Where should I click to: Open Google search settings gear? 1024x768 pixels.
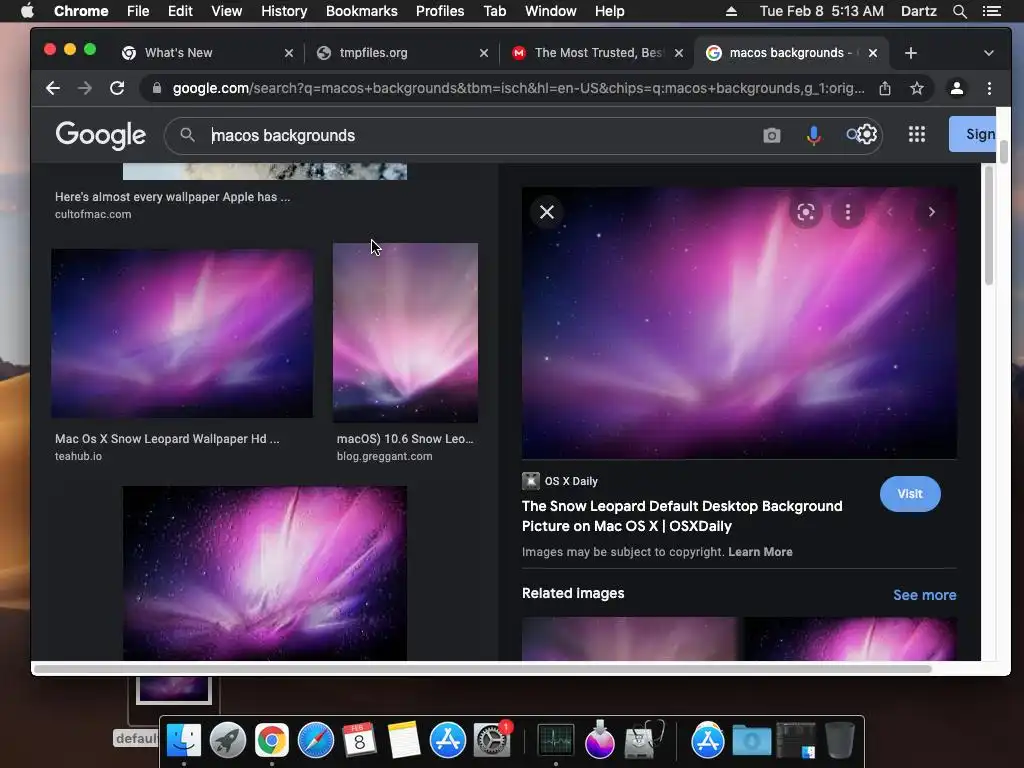(867, 134)
